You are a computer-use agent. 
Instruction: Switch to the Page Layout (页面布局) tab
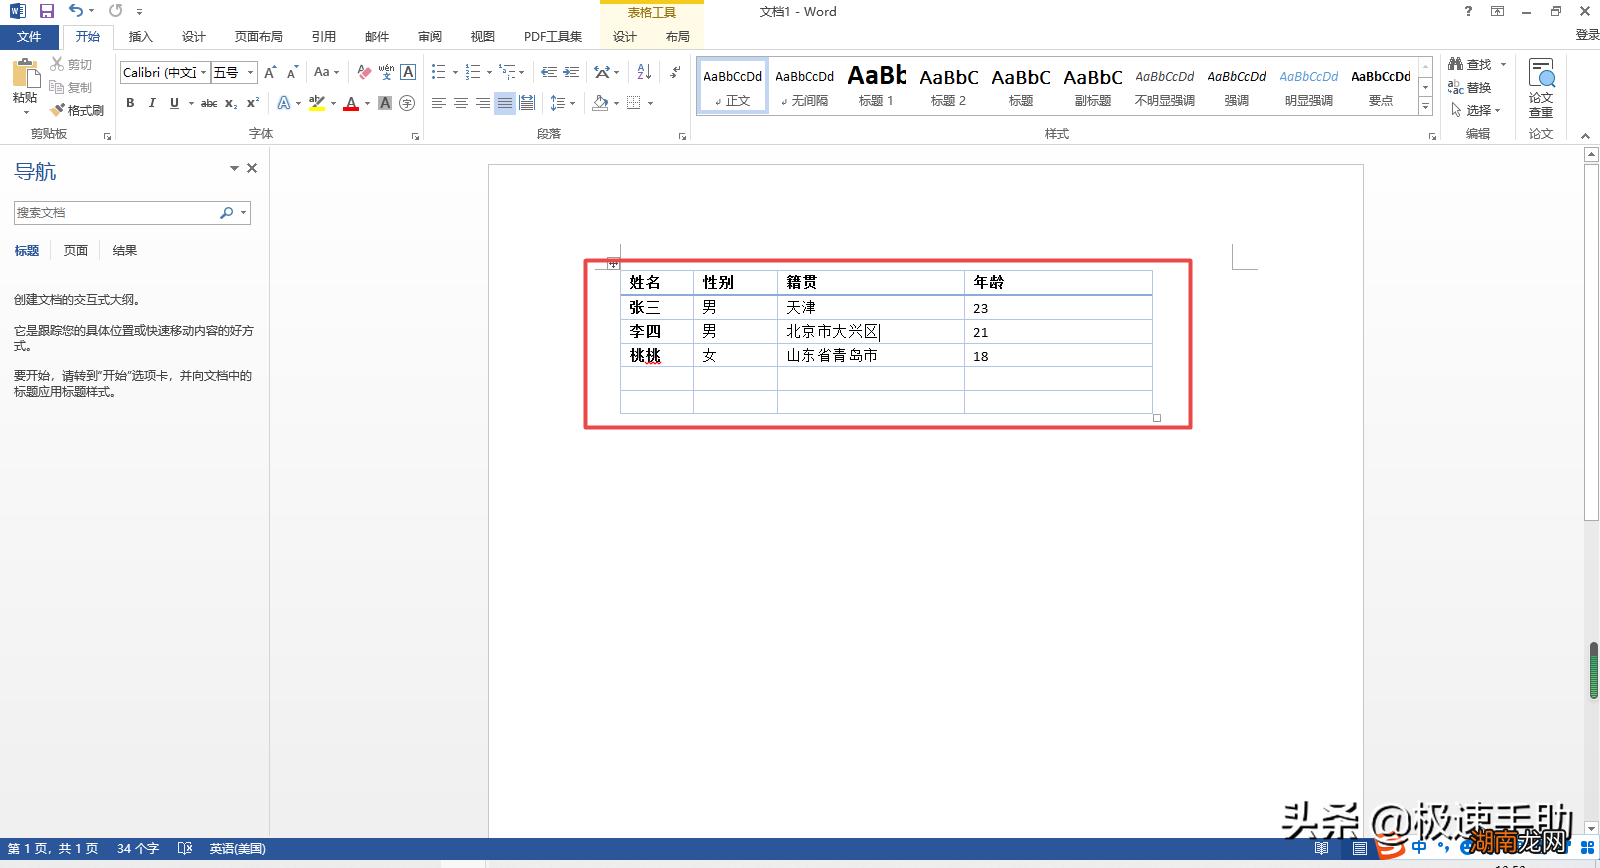(259, 37)
